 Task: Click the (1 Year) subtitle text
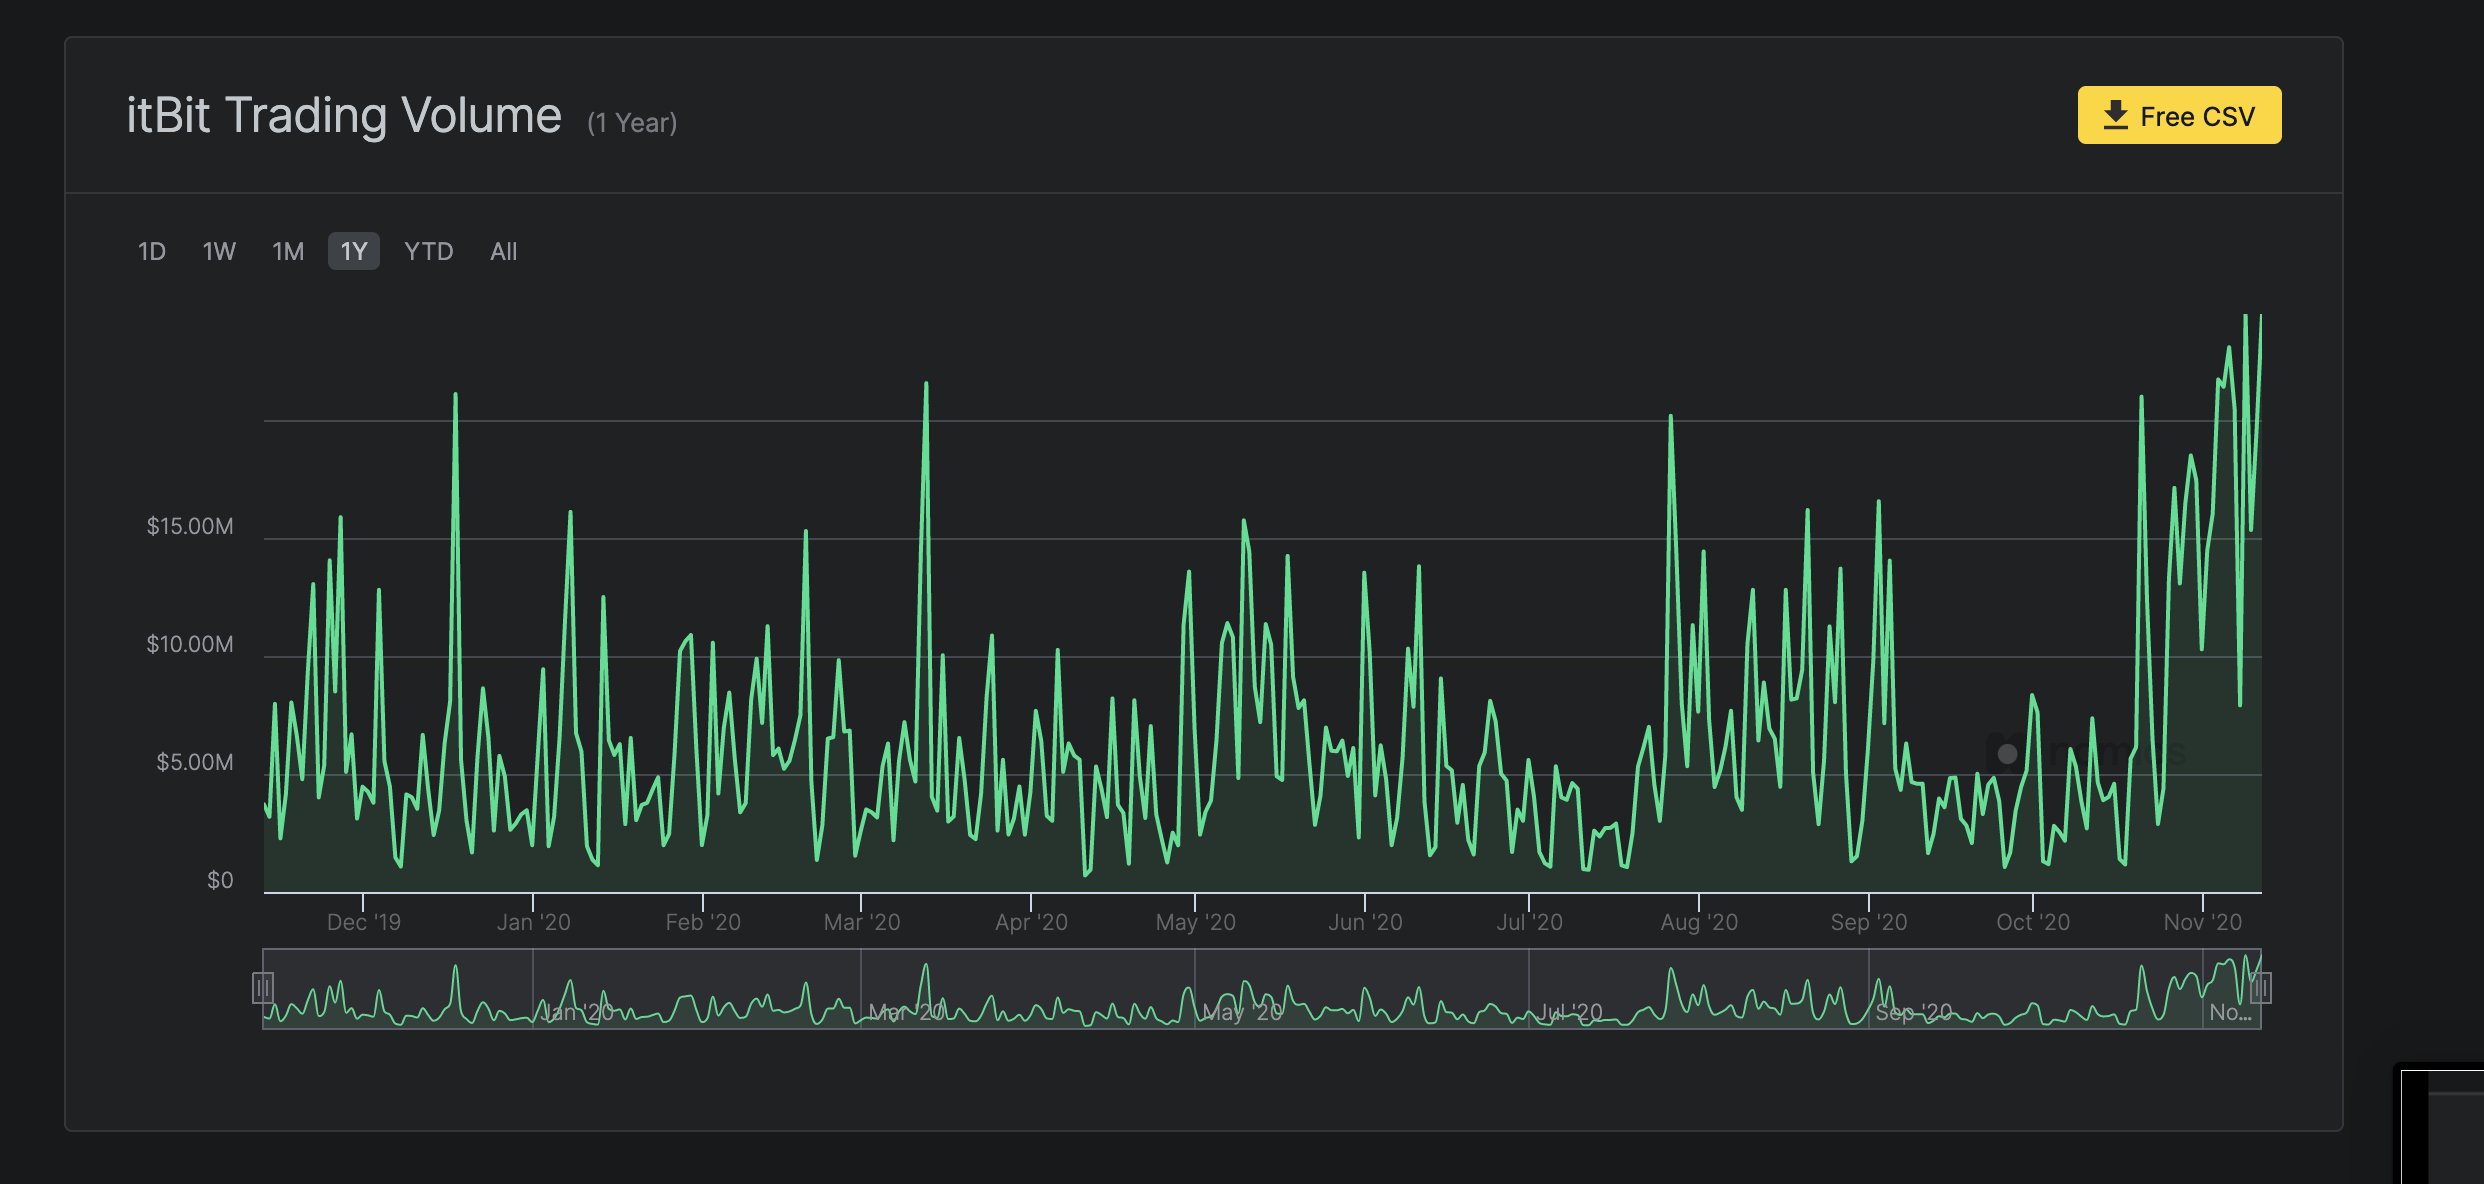point(632,123)
